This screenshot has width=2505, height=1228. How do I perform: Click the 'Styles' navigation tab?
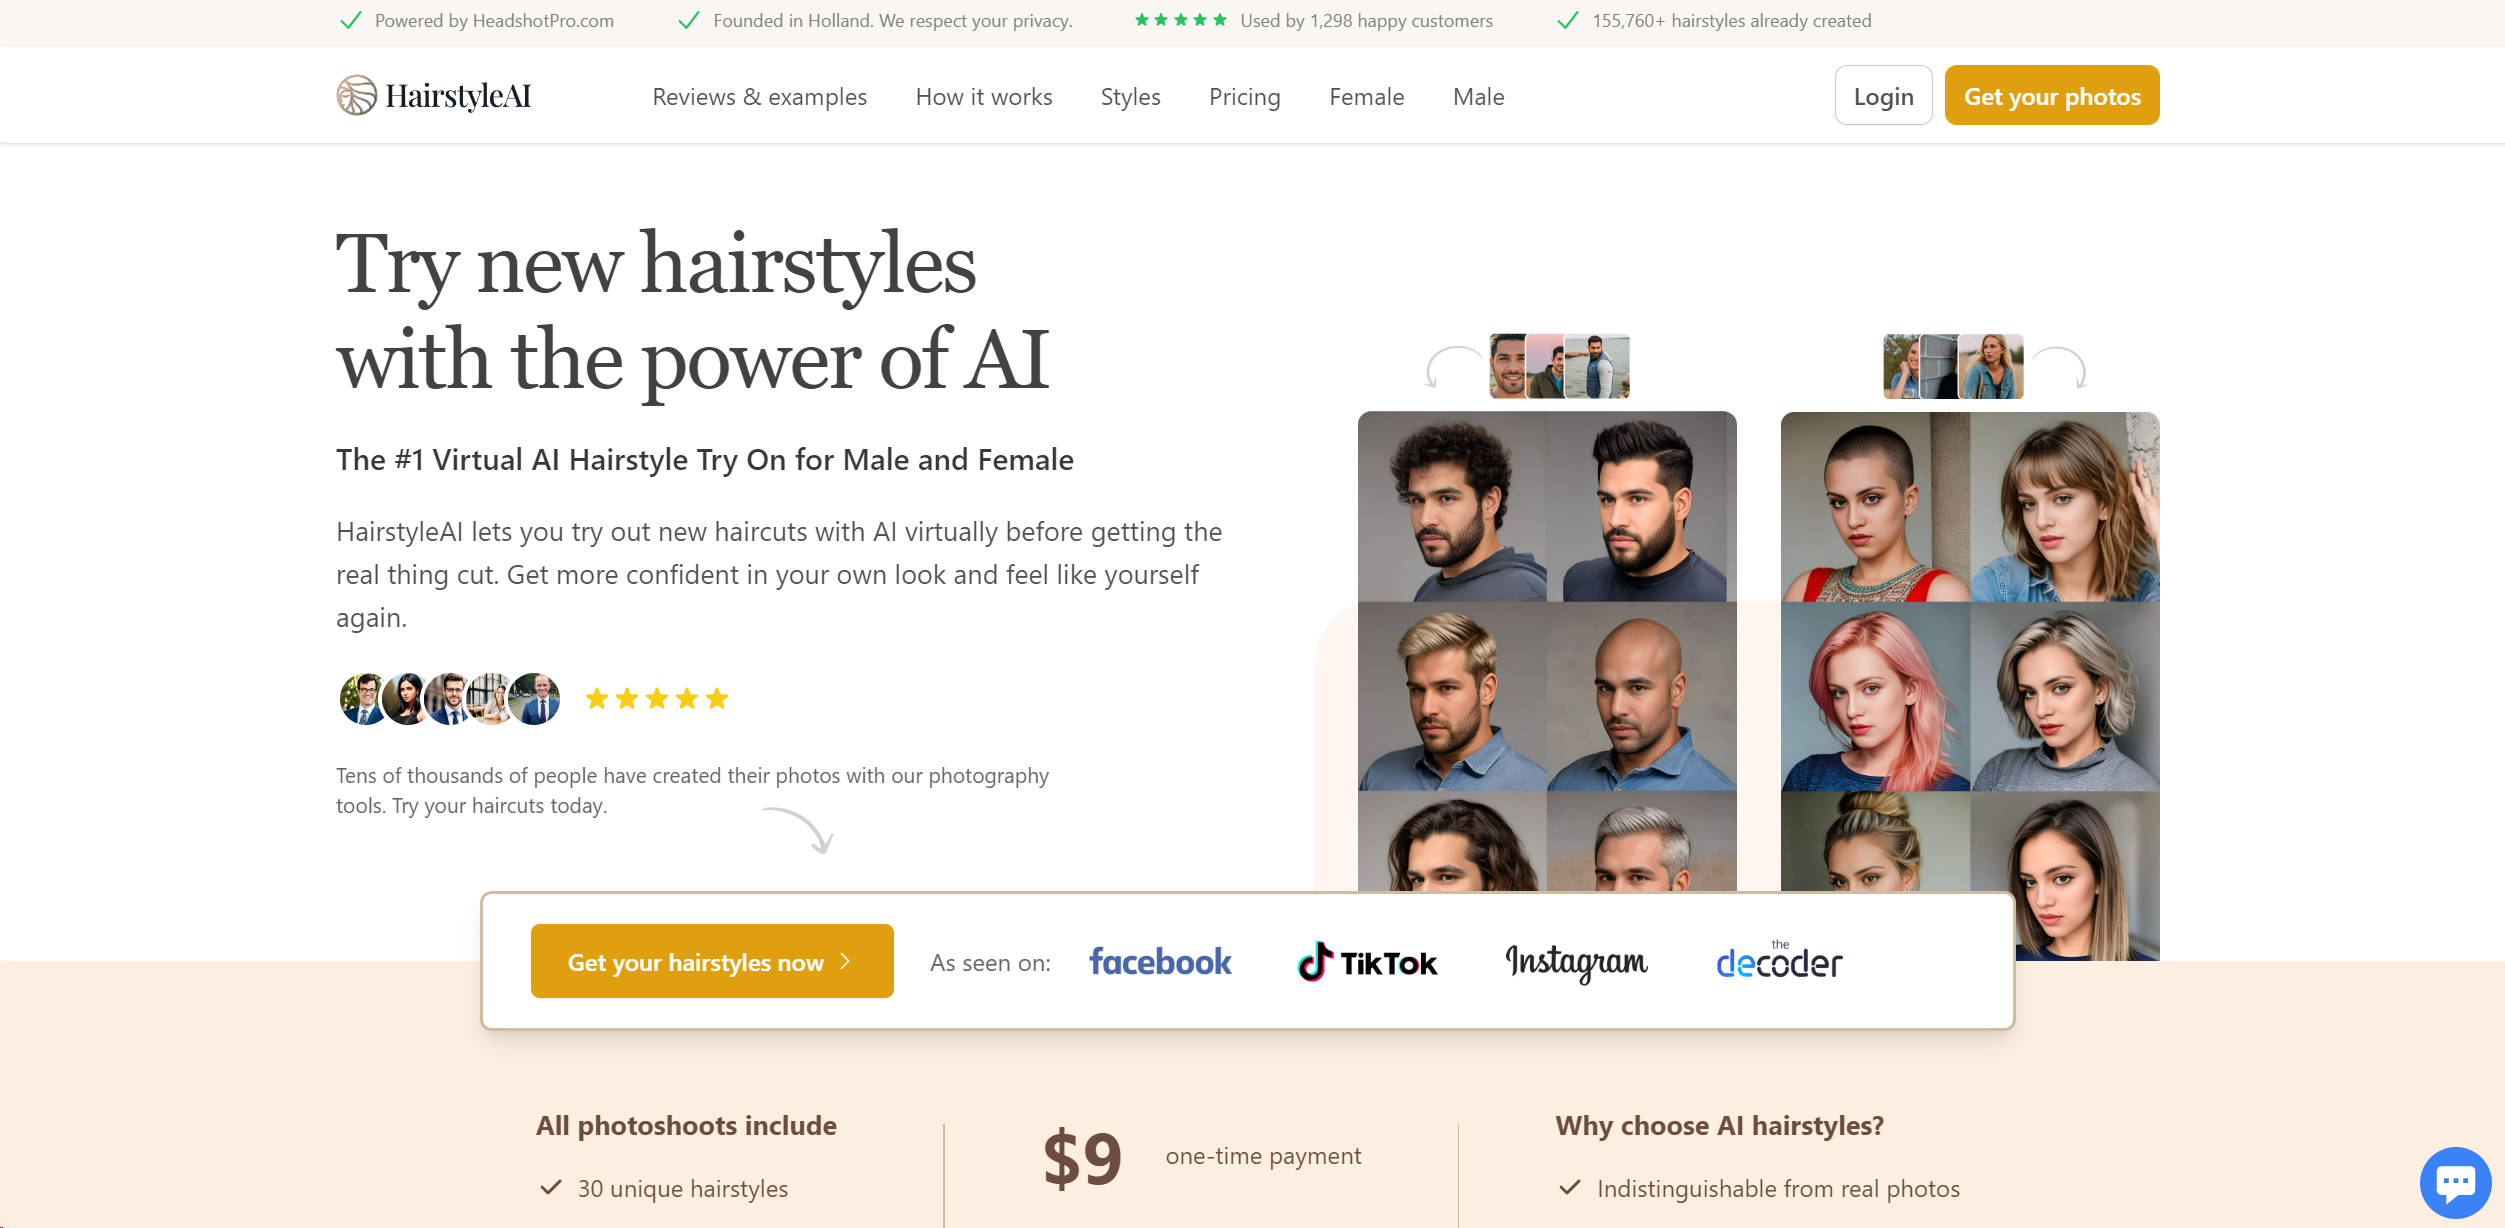coord(1129,96)
